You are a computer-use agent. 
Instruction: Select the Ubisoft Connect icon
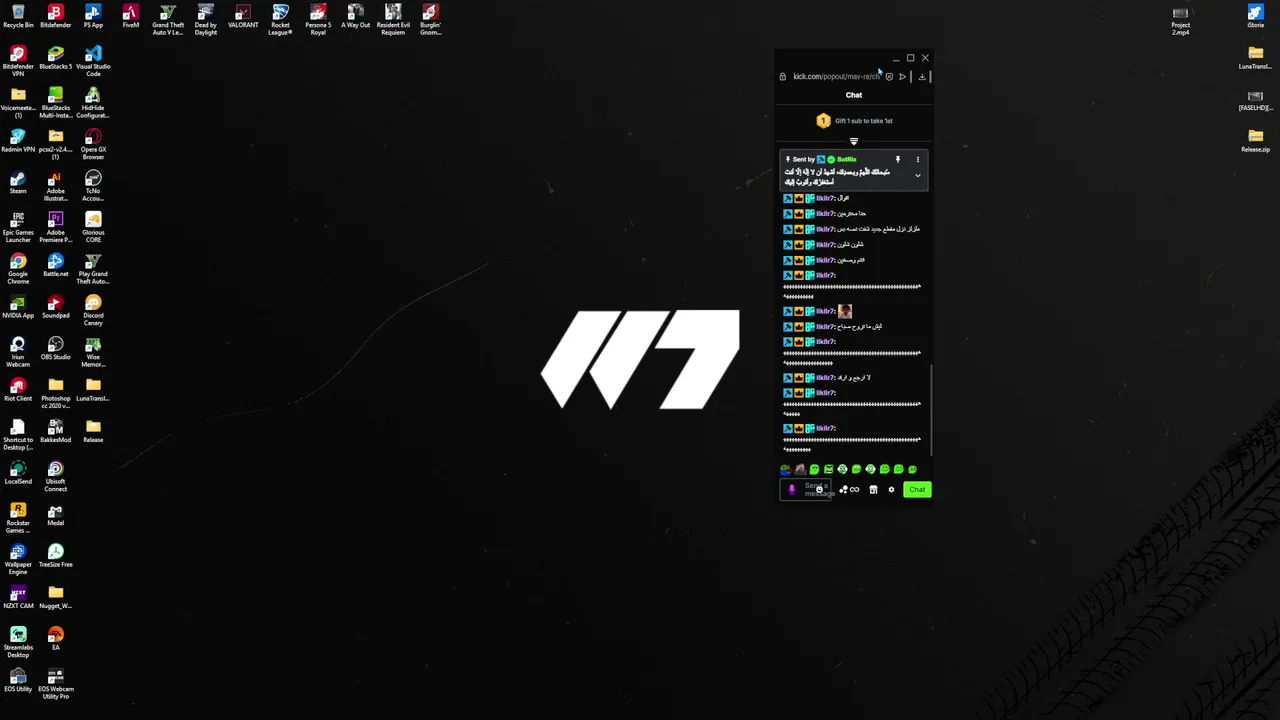tap(55, 477)
